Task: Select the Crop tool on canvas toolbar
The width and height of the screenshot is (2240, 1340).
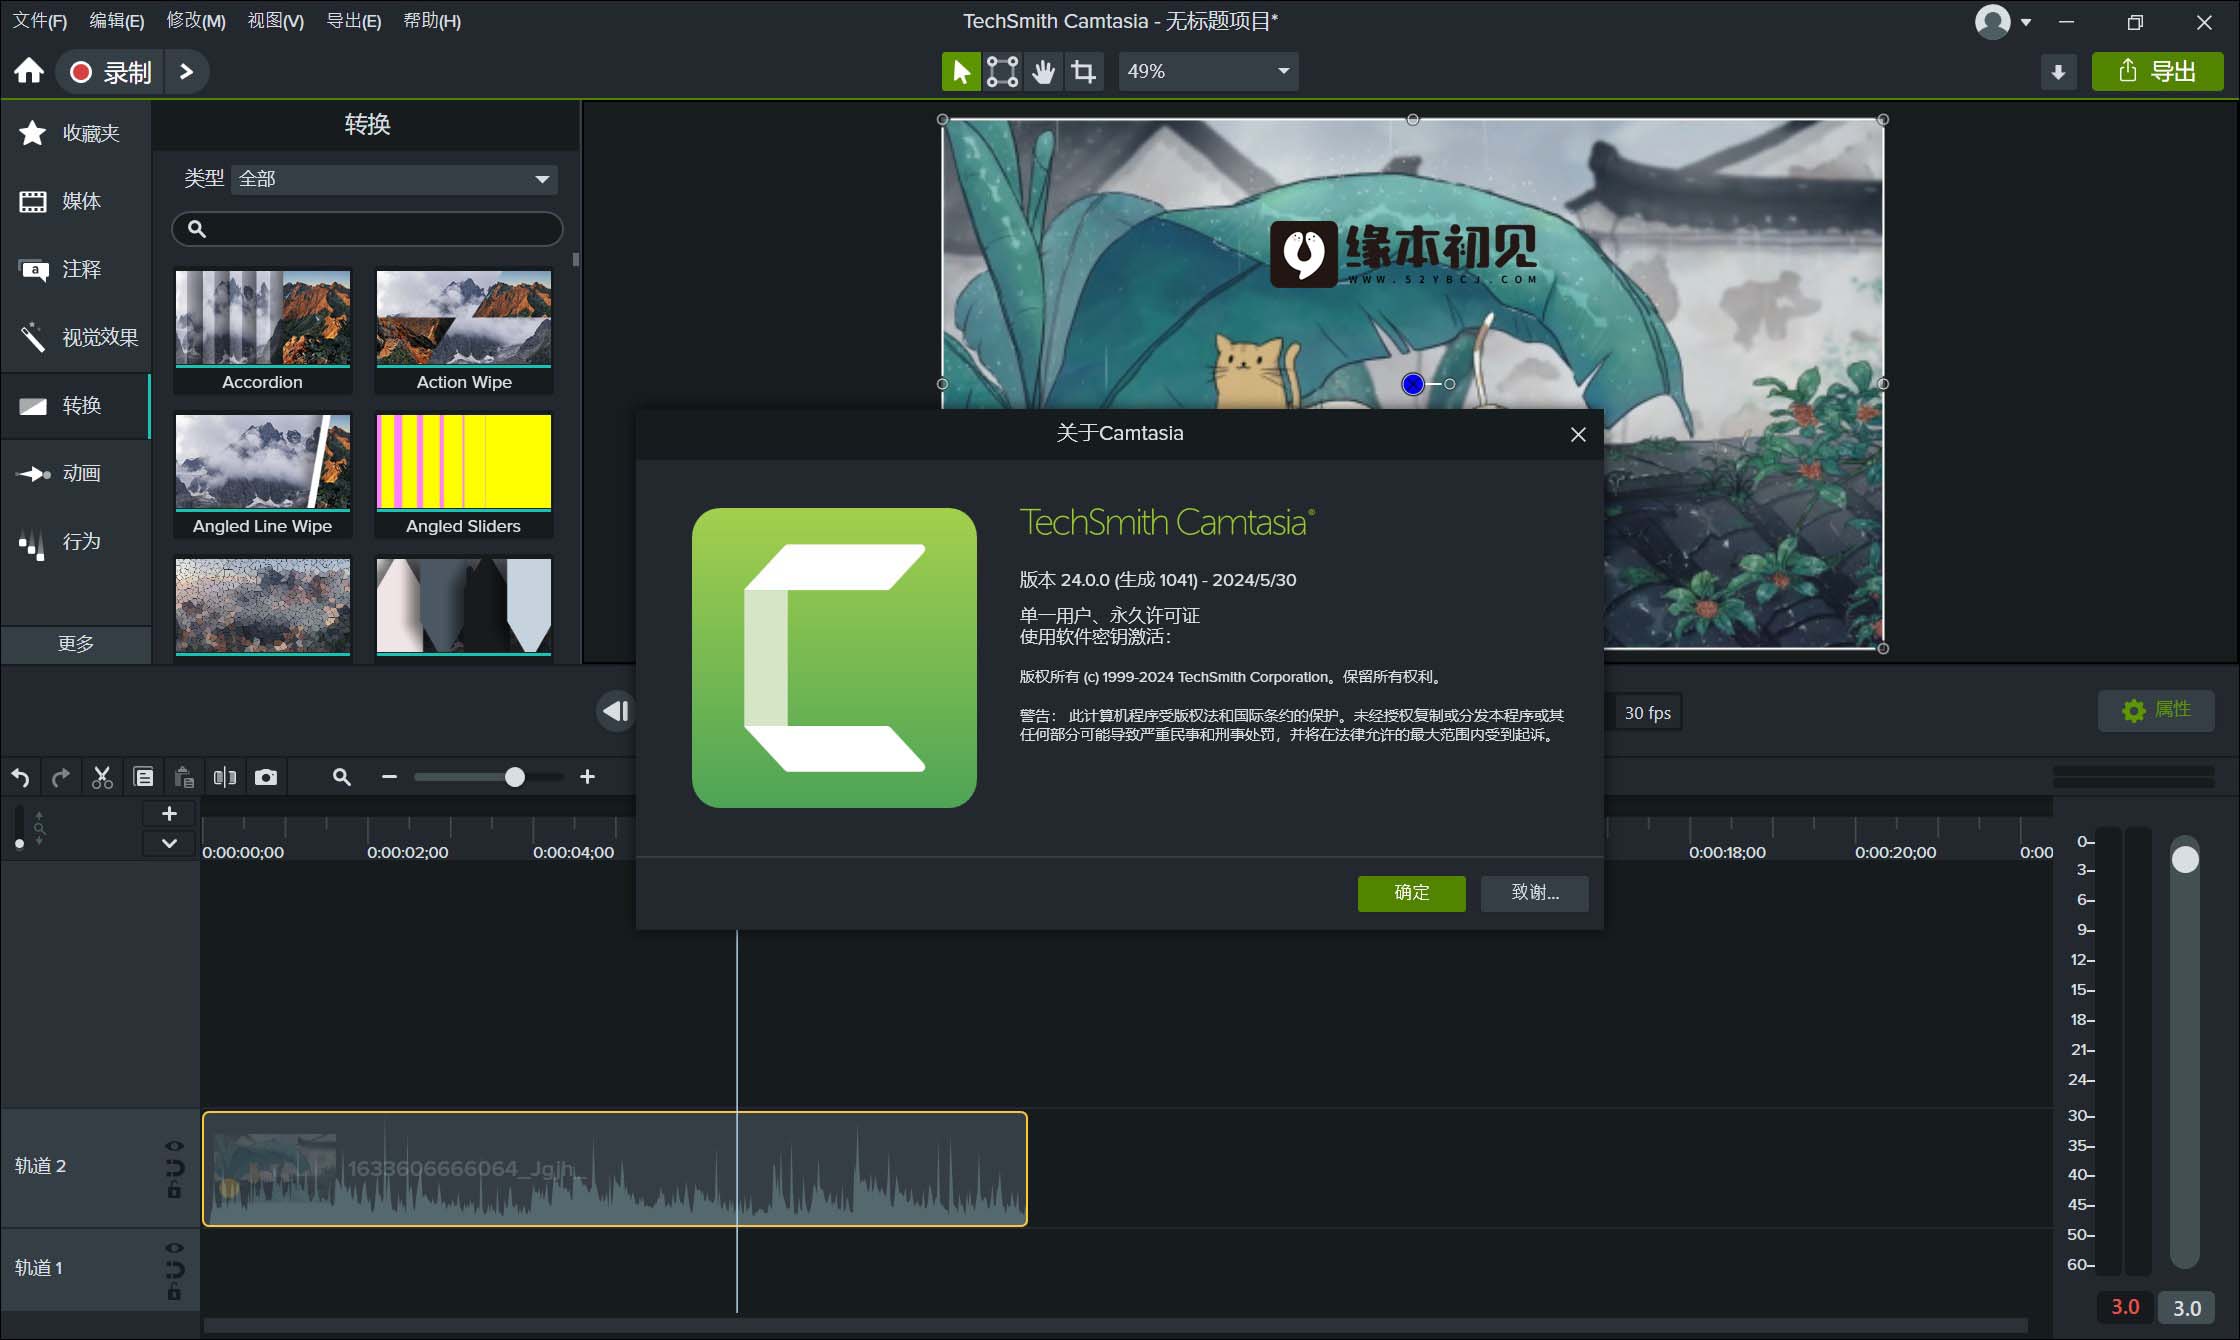Action: click(1084, 71)
